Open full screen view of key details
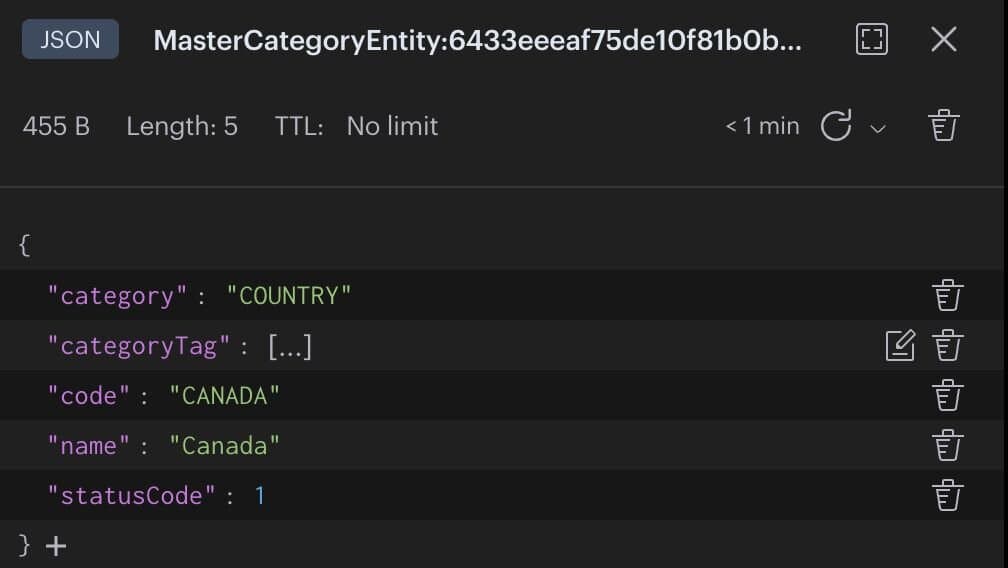The height and width of the screenshot is (568, 1008). [872, 39]
